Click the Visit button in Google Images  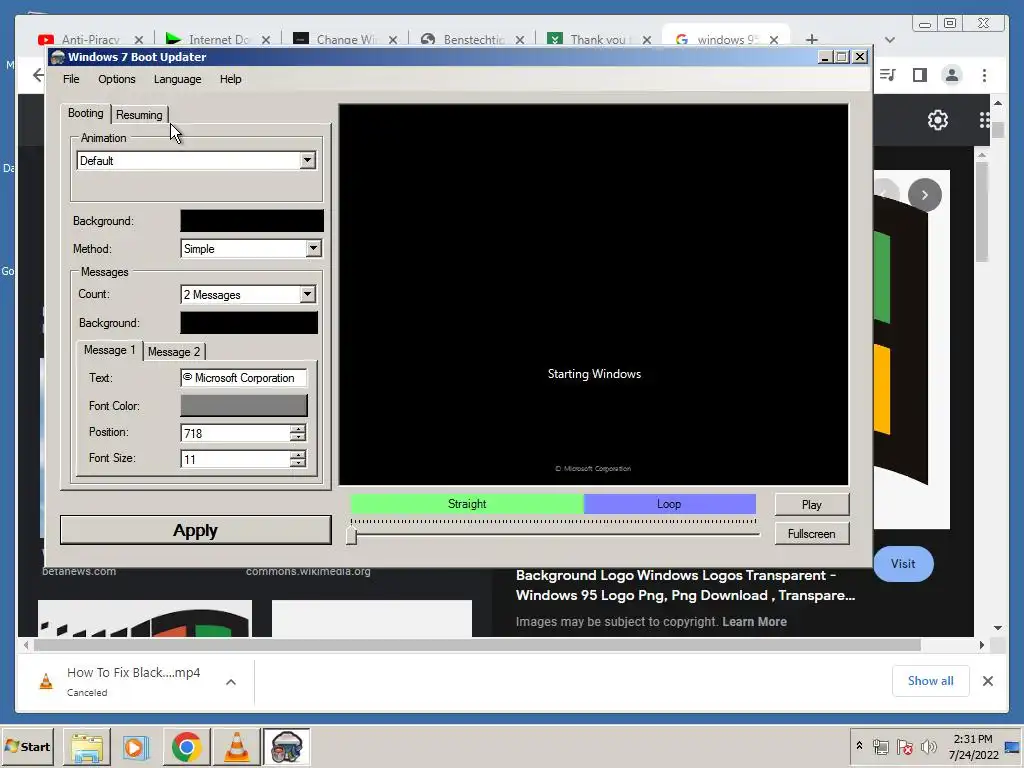click(903, 564)
